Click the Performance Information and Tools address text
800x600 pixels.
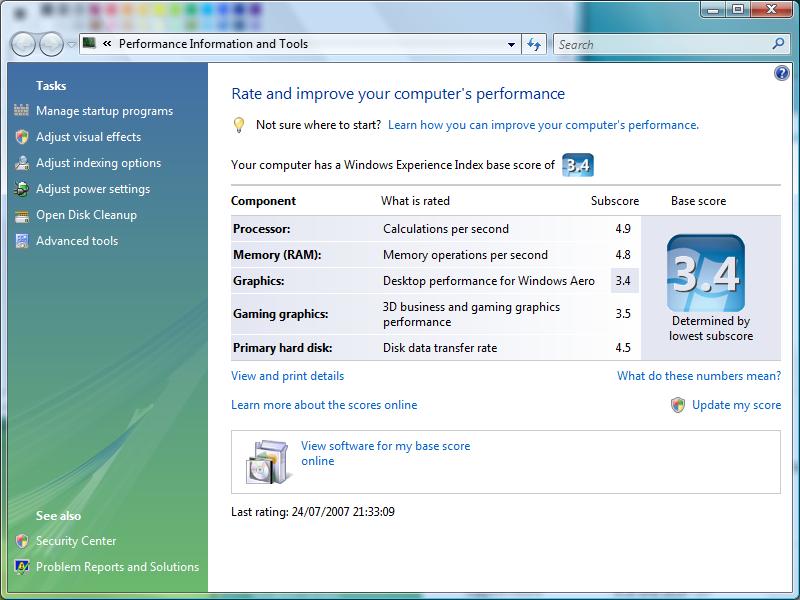point(213,44)
